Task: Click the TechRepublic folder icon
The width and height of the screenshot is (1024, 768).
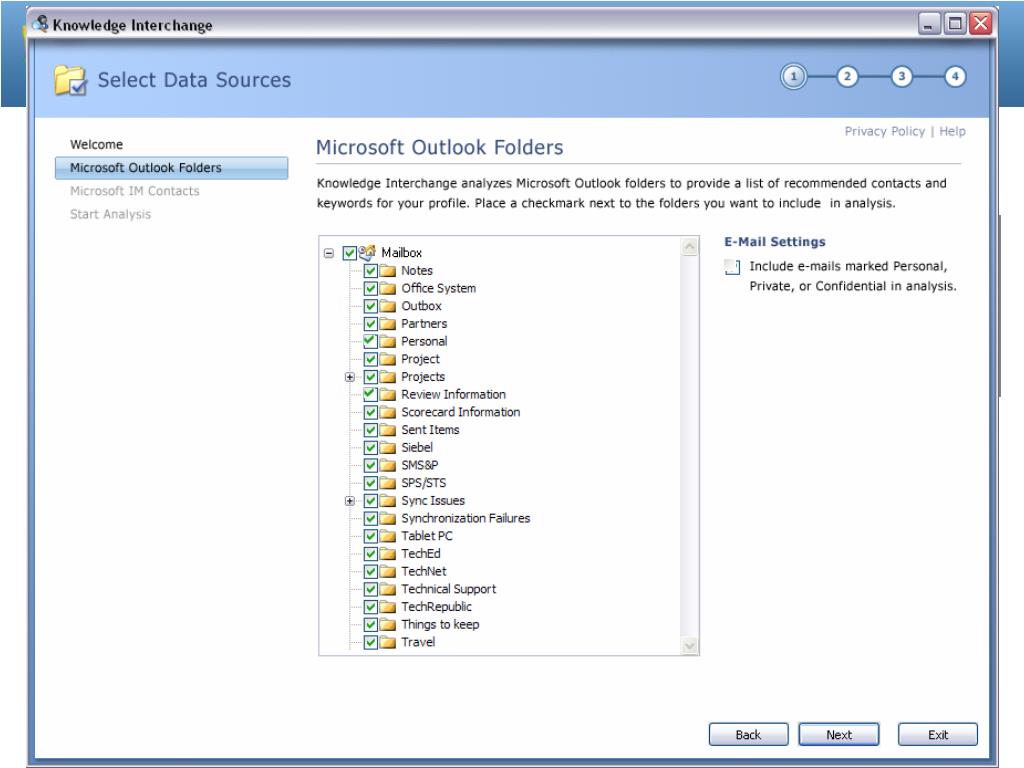Action: click(x=388, y=607)
